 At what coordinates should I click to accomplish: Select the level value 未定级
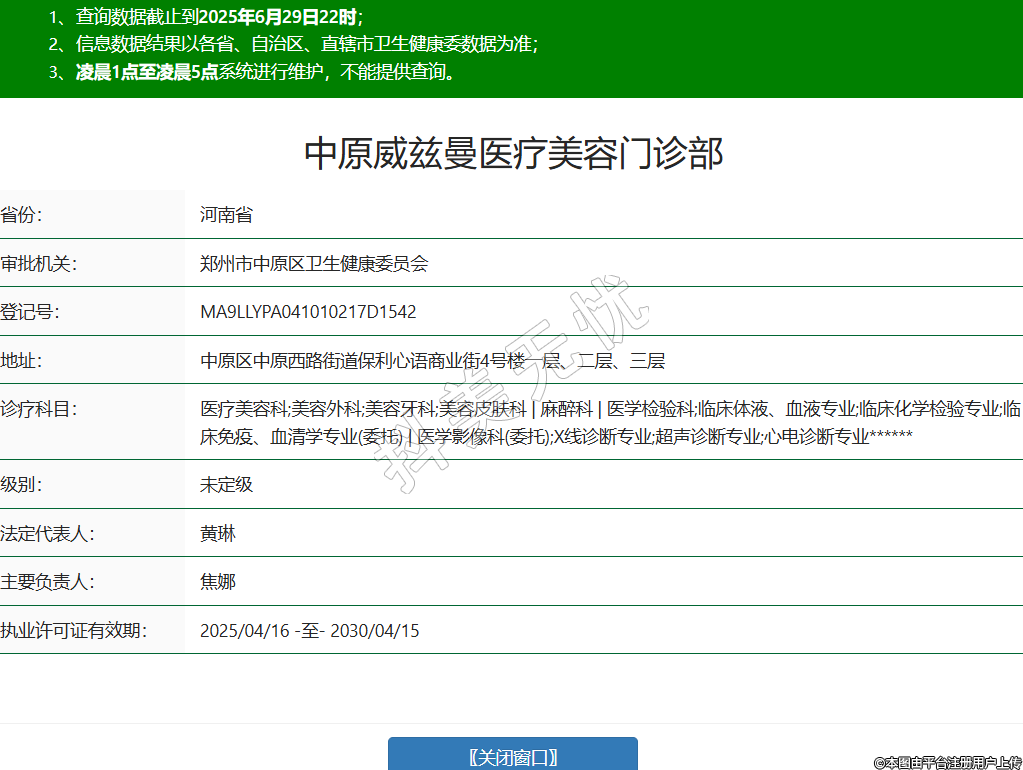(226, 485)
